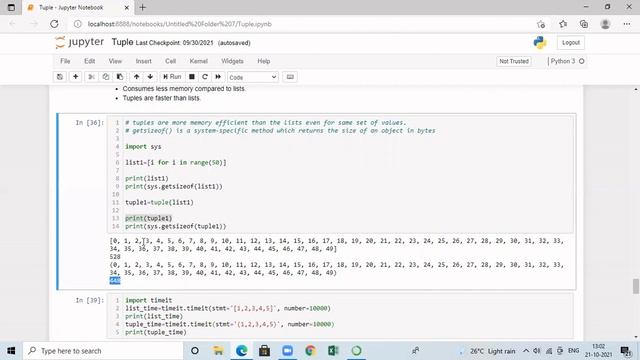Open Microsoft Edge from the taskbar
Viewport: 640px width, 360px height.
[x=242, y=351]
